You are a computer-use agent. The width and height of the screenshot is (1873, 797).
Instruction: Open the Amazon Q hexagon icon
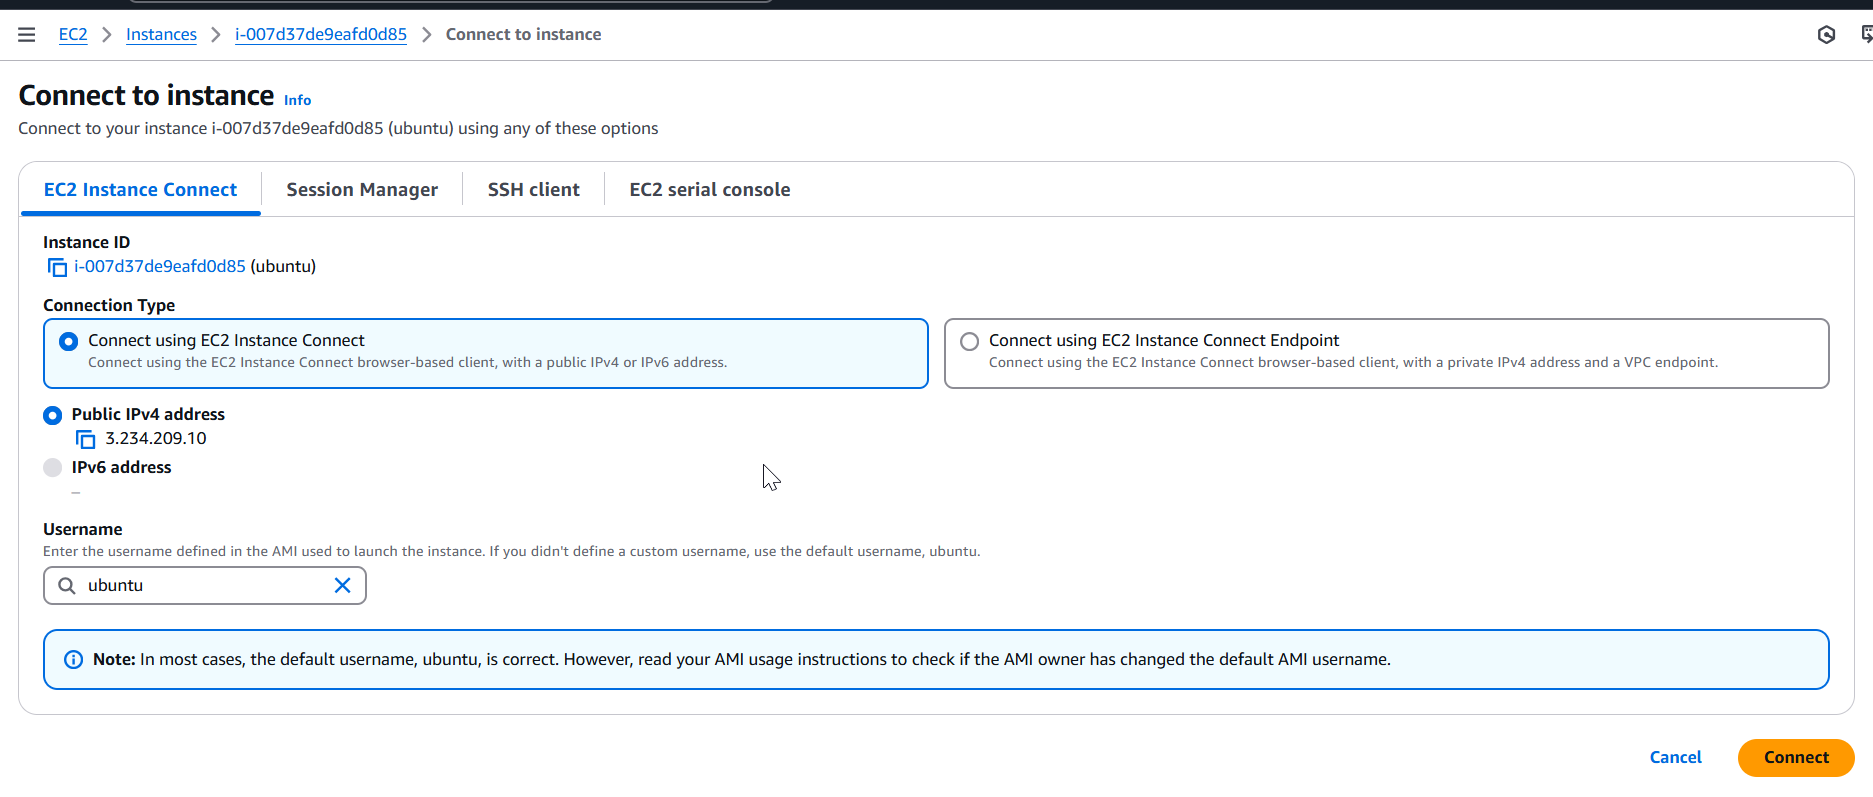pyautogui.click(x=1826, y=35)
